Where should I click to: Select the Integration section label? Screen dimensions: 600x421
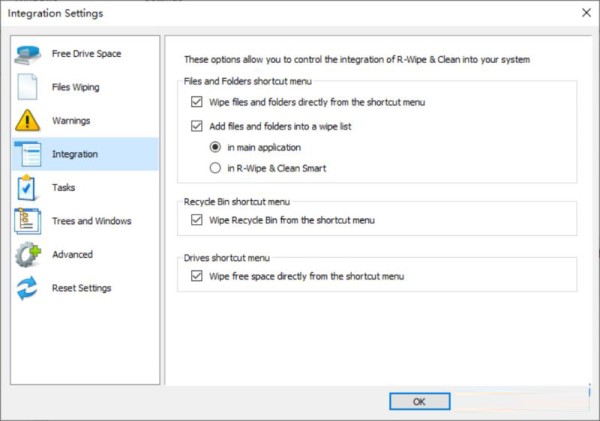[75, 154]
